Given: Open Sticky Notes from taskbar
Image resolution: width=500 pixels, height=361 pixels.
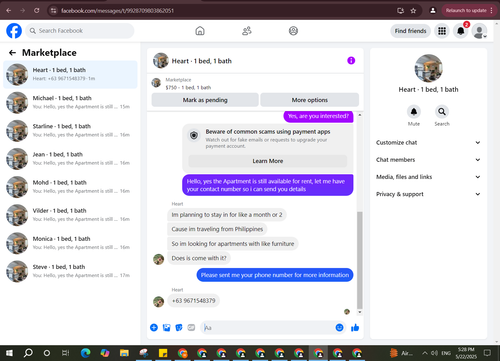Looking at the screenshot, I should pos(163,353).
